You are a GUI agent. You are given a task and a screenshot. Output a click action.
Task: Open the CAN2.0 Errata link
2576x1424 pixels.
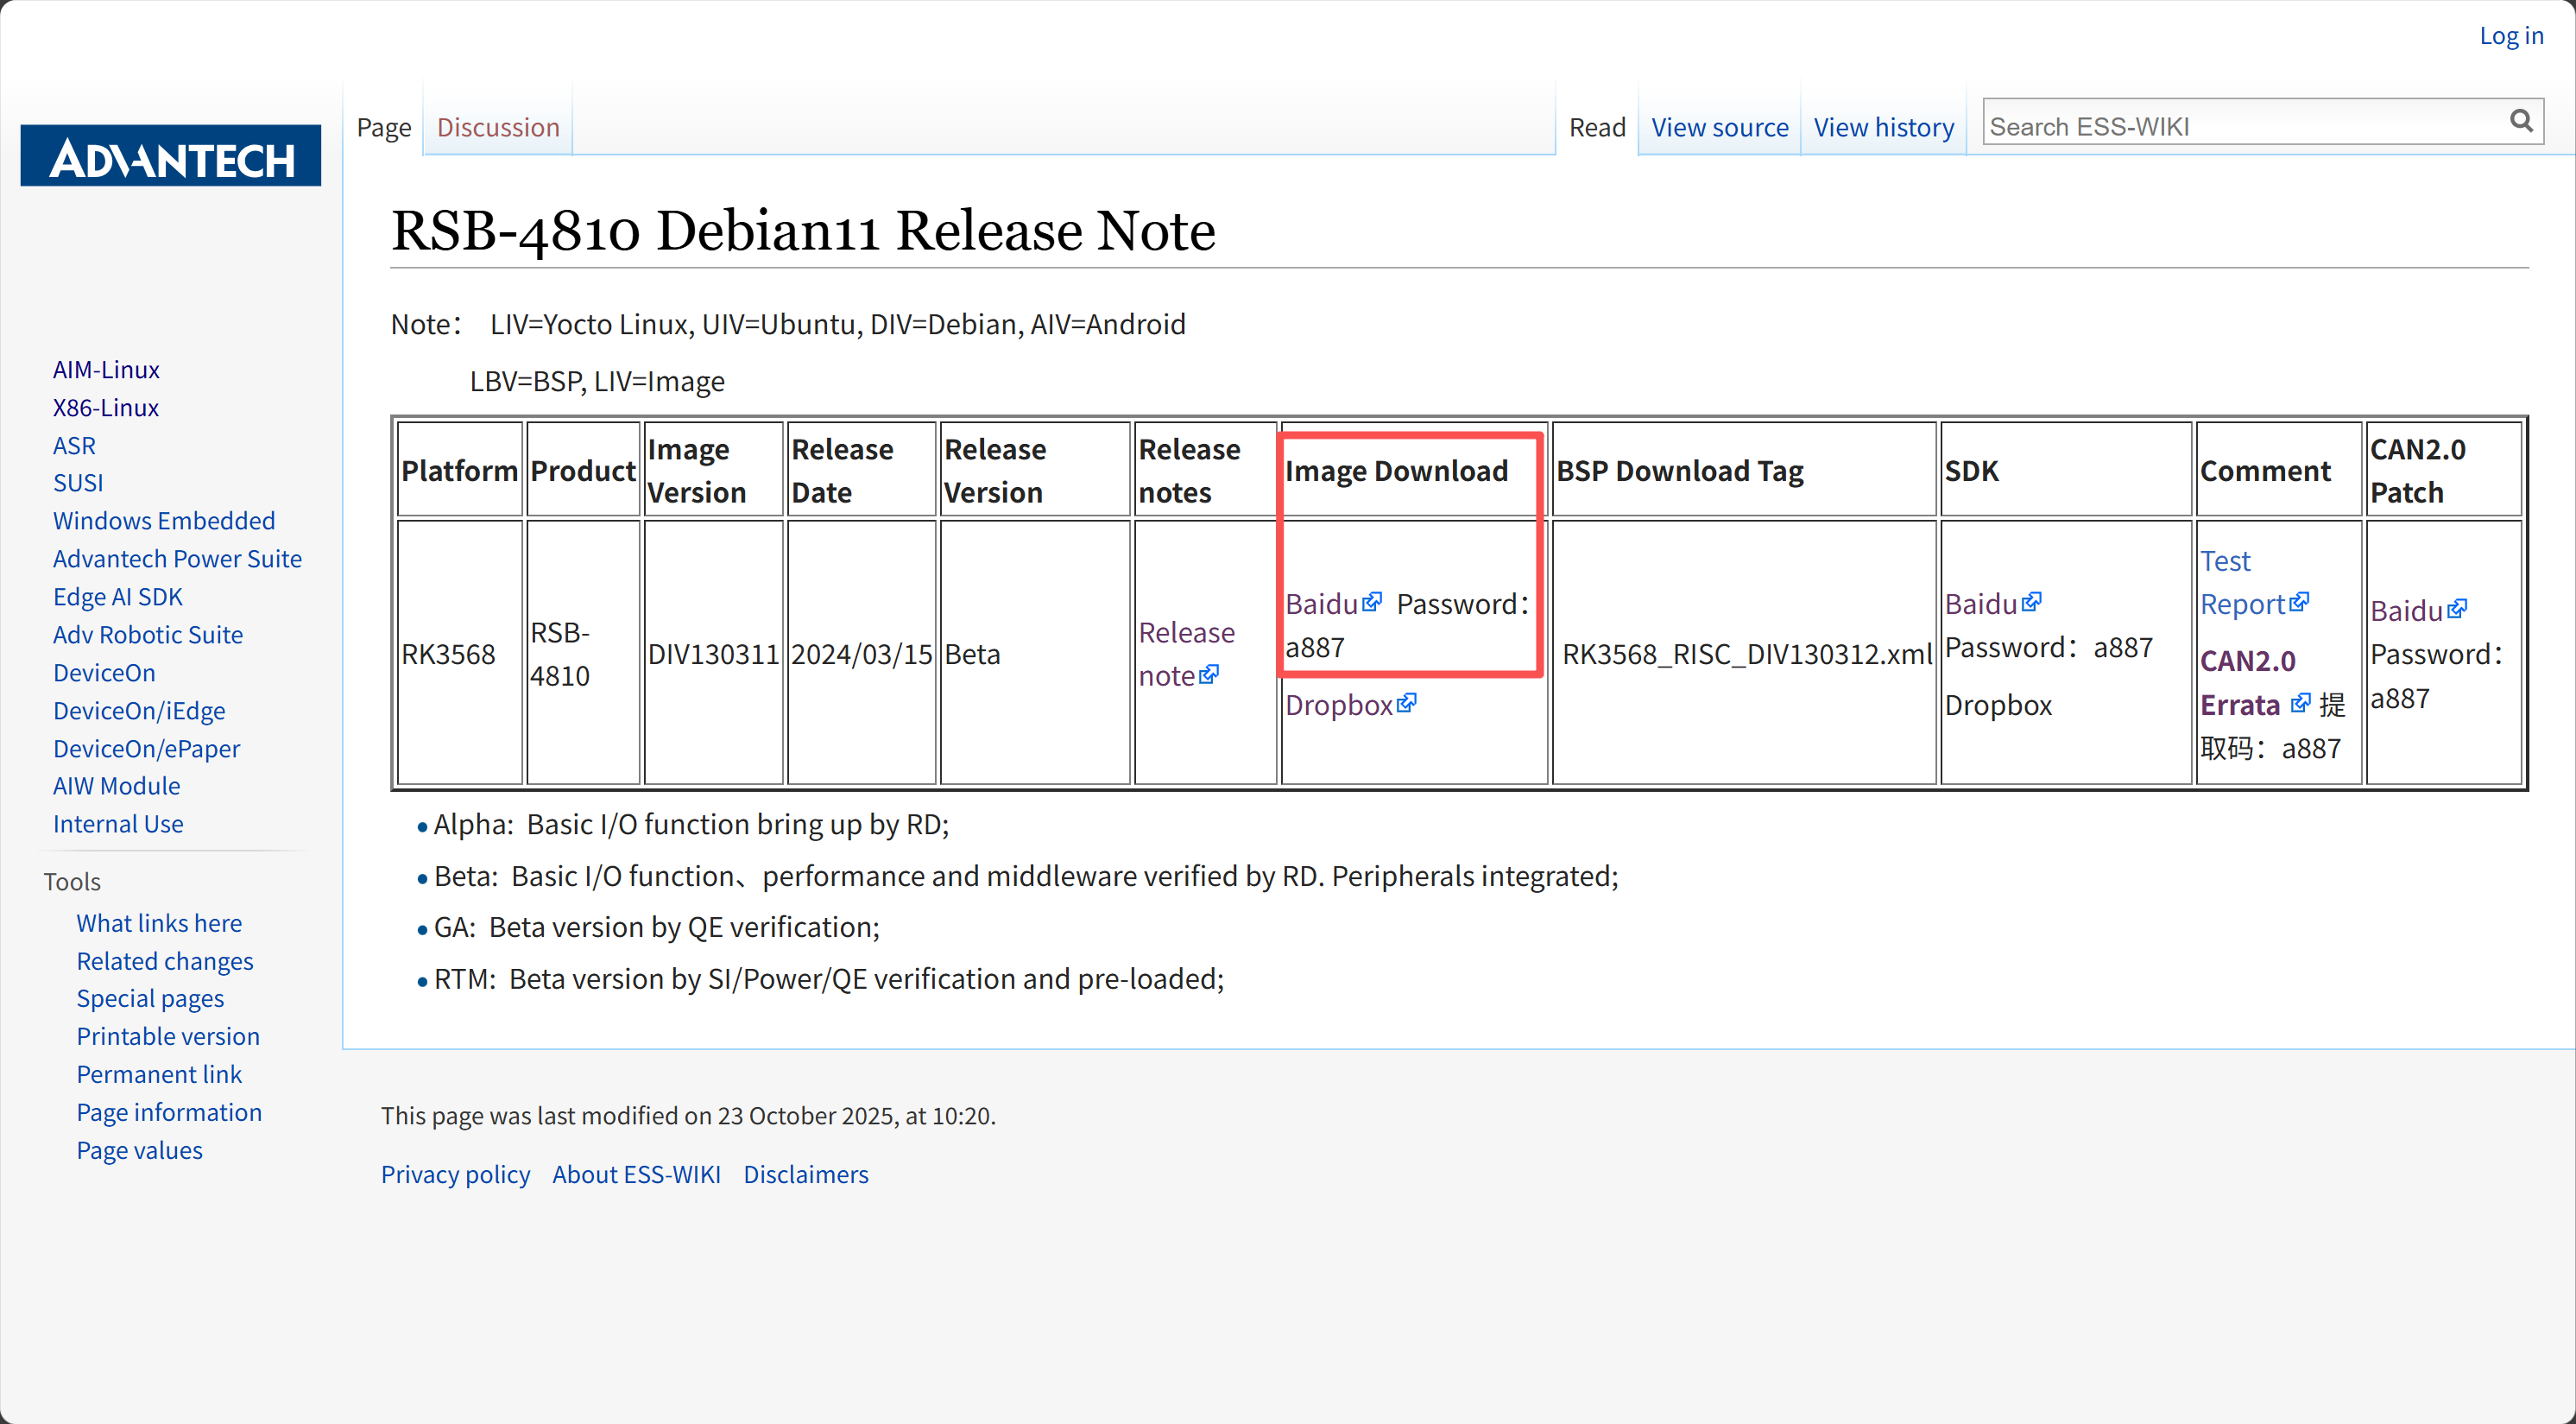point(2245,683)
